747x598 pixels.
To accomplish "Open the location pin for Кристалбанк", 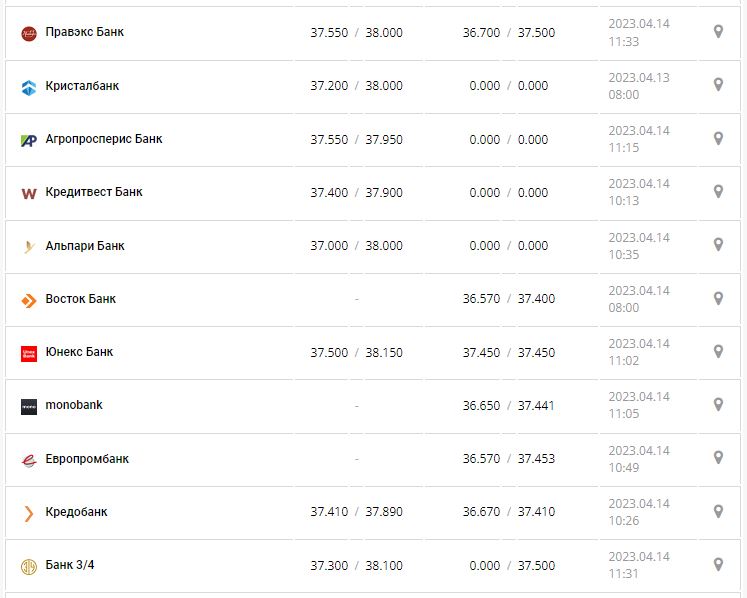I will tap(717, 85).
